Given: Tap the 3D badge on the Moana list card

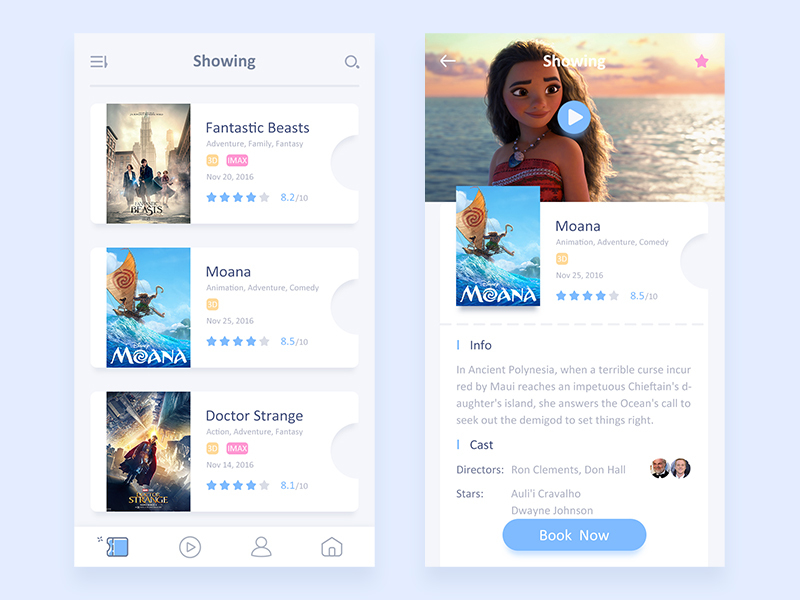Looking at the screenshot, I should coord(212,305).
